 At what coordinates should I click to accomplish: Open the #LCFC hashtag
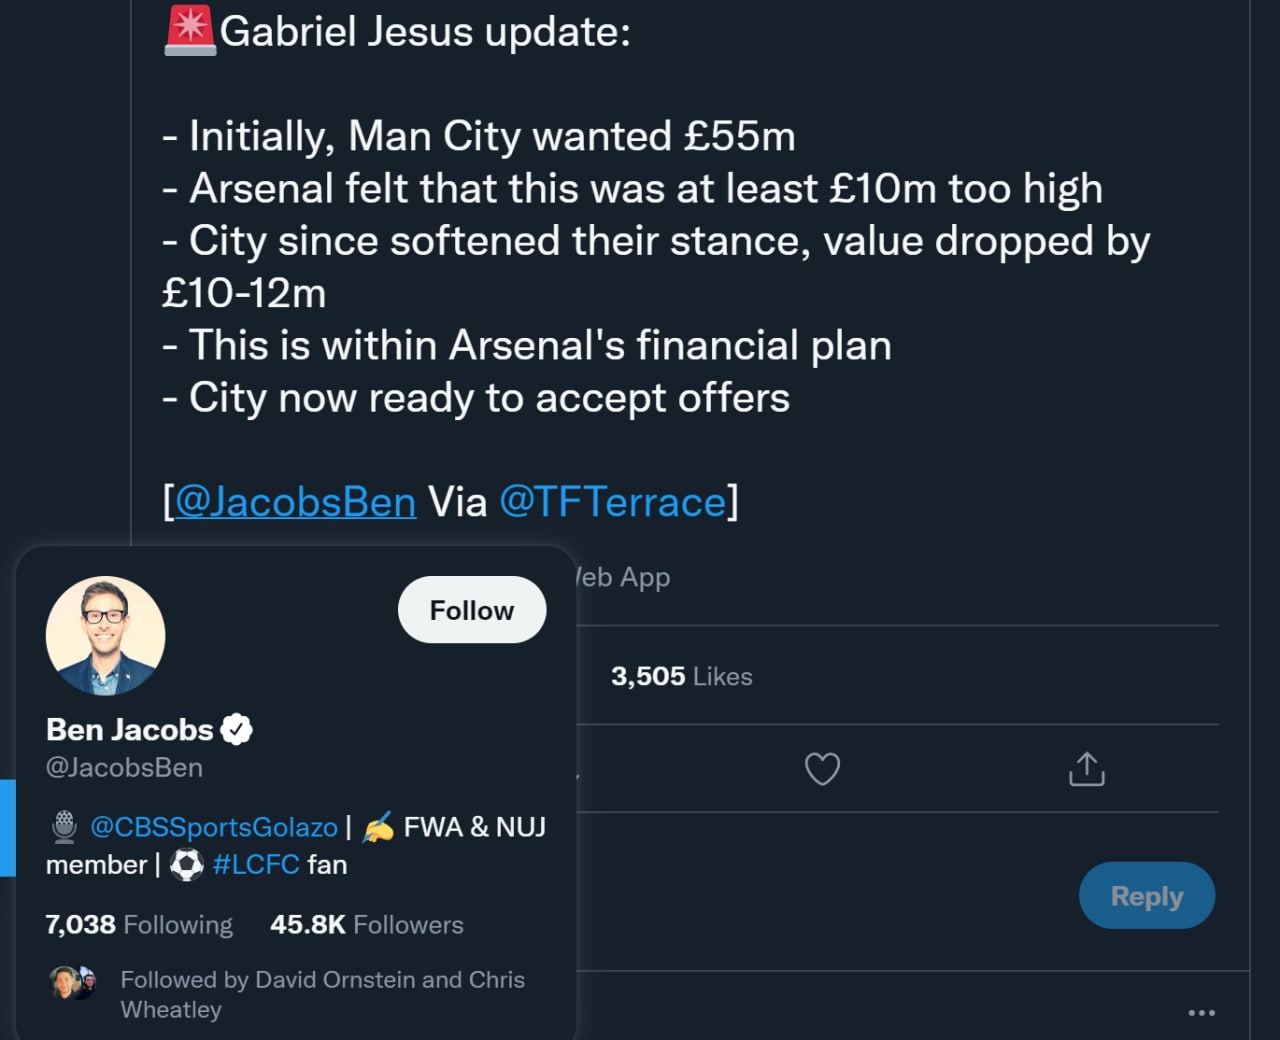256,865
